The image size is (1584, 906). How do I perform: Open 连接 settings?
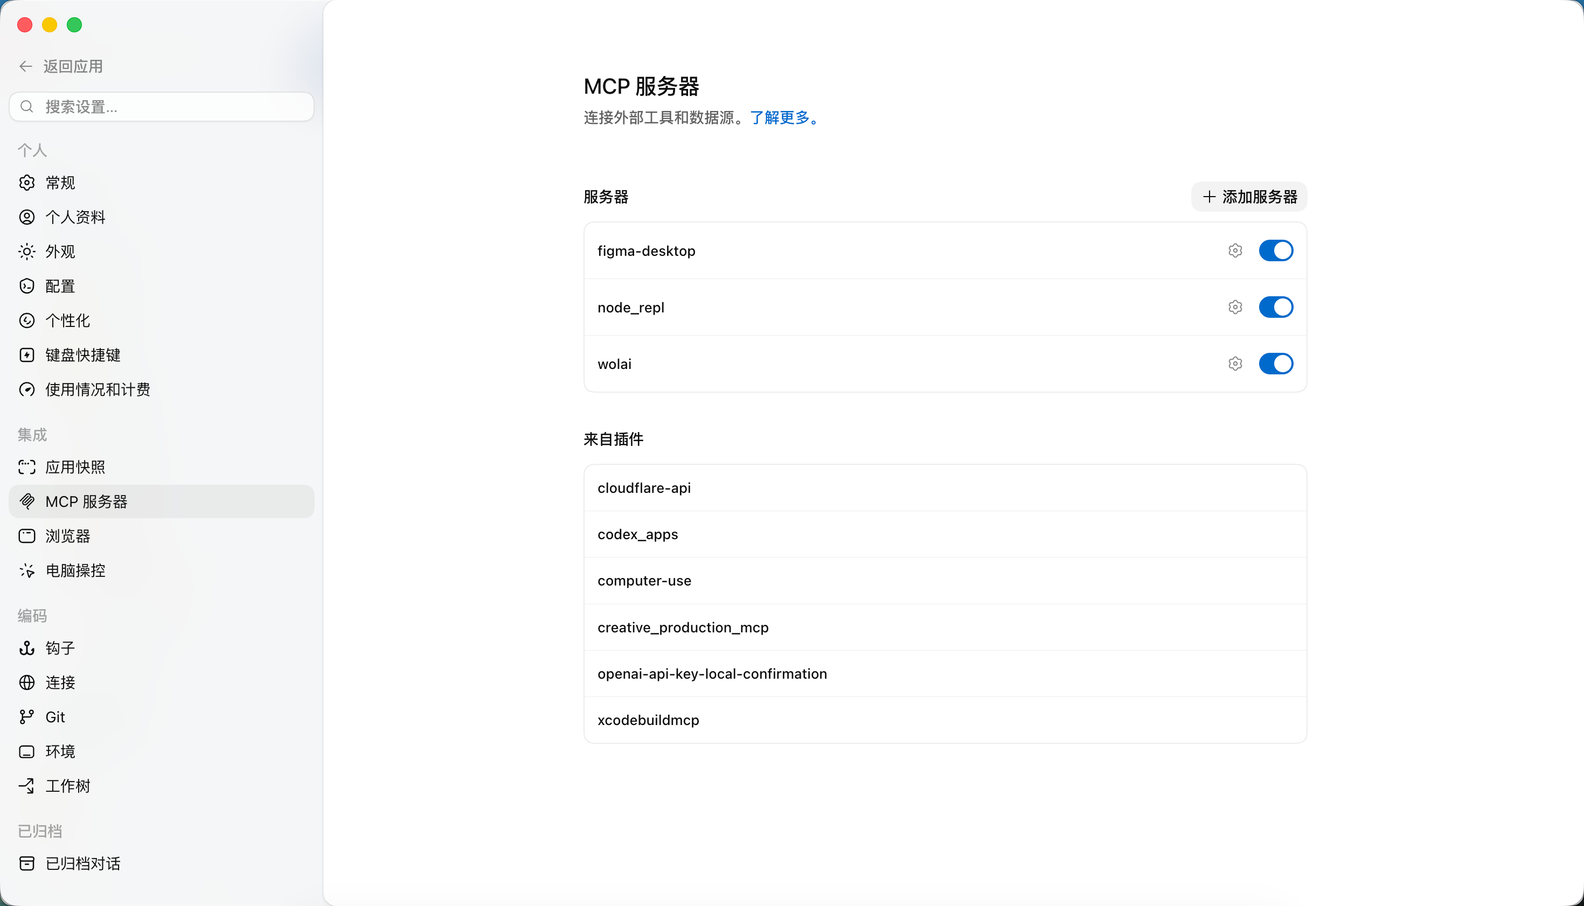tap(161, 683)
